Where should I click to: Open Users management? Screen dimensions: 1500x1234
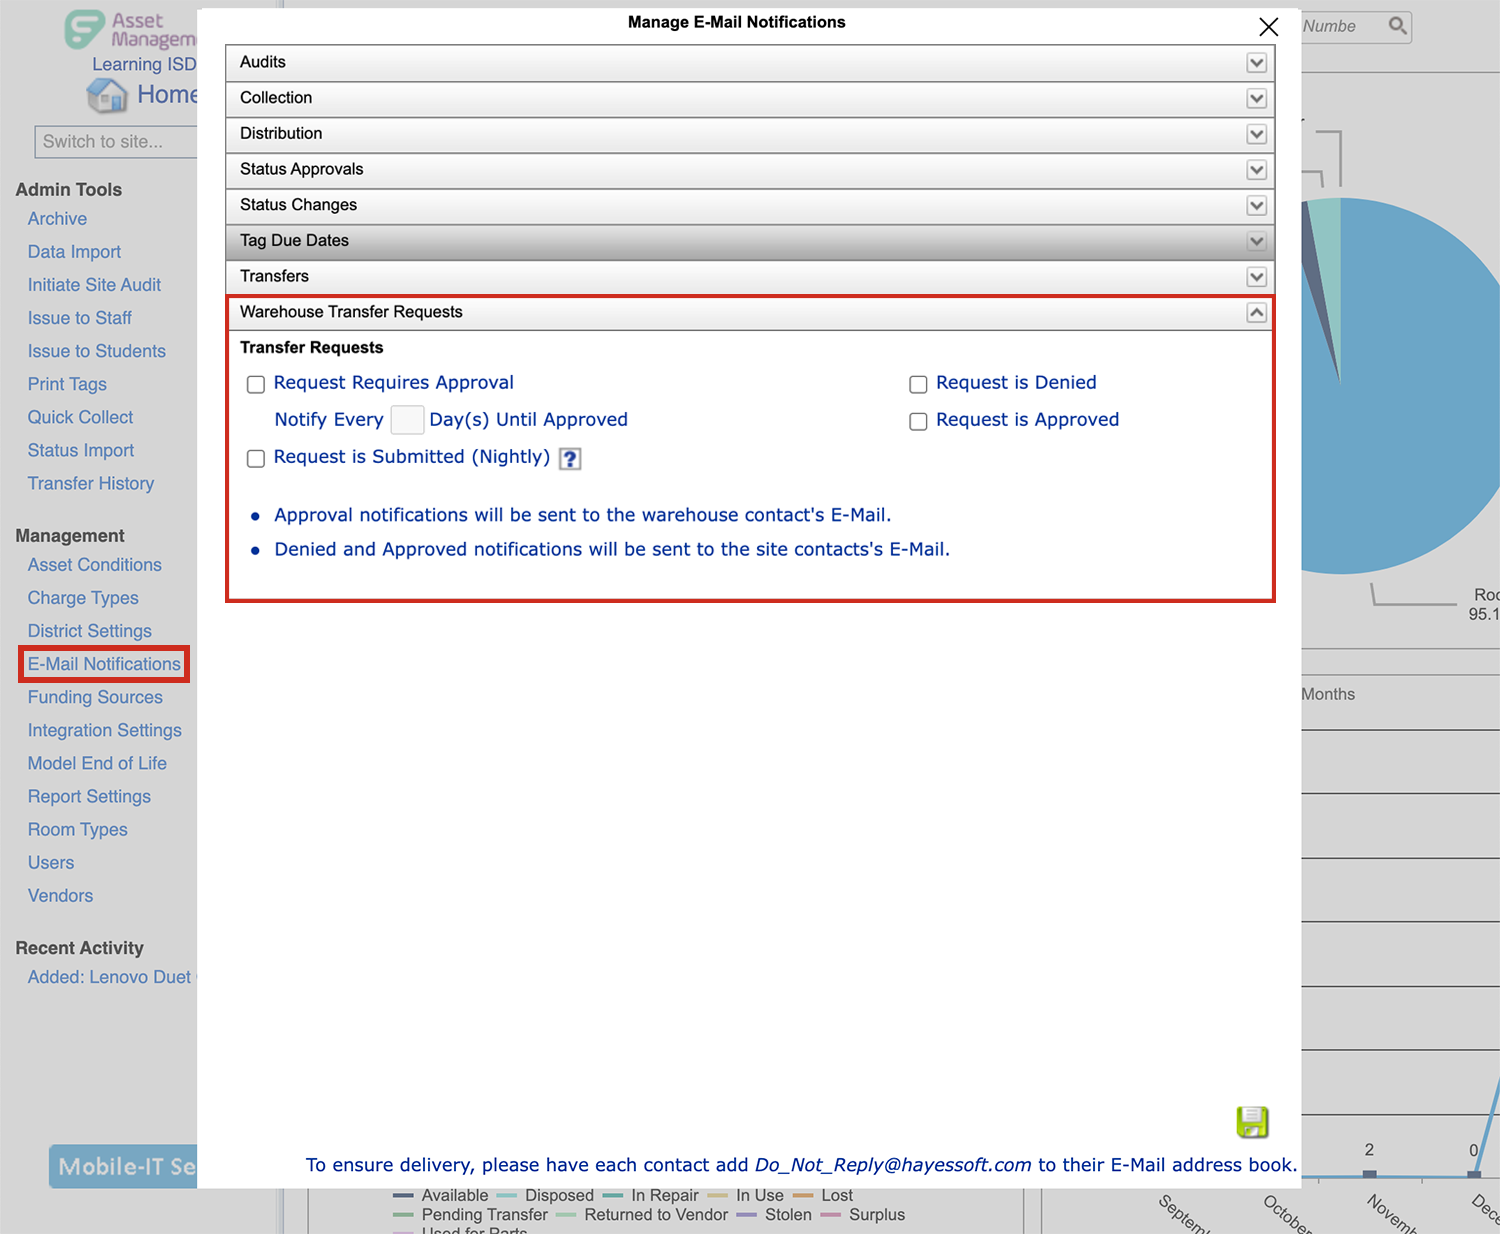51,862
